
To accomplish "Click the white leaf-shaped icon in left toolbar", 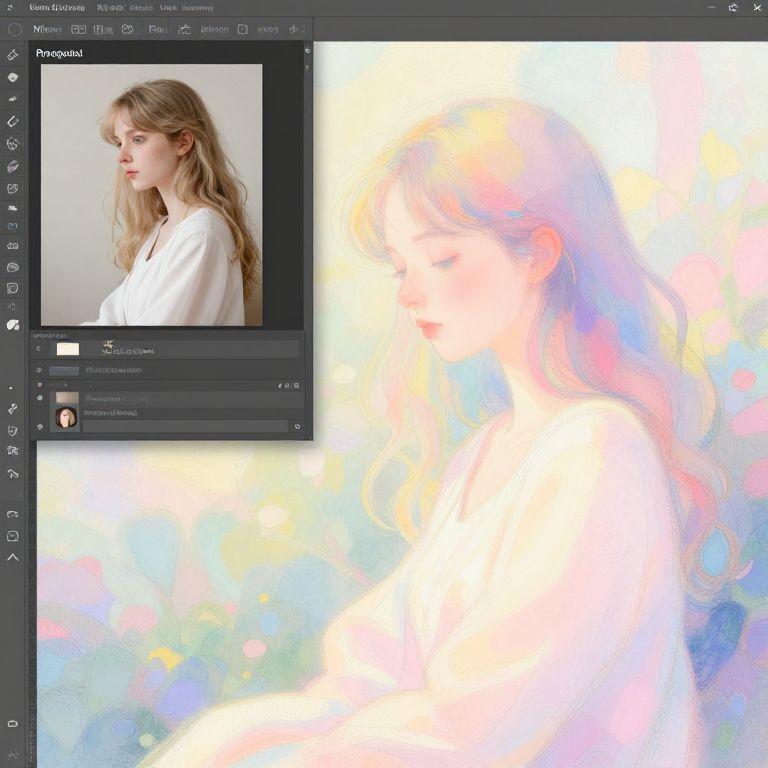I will (13, 324).
